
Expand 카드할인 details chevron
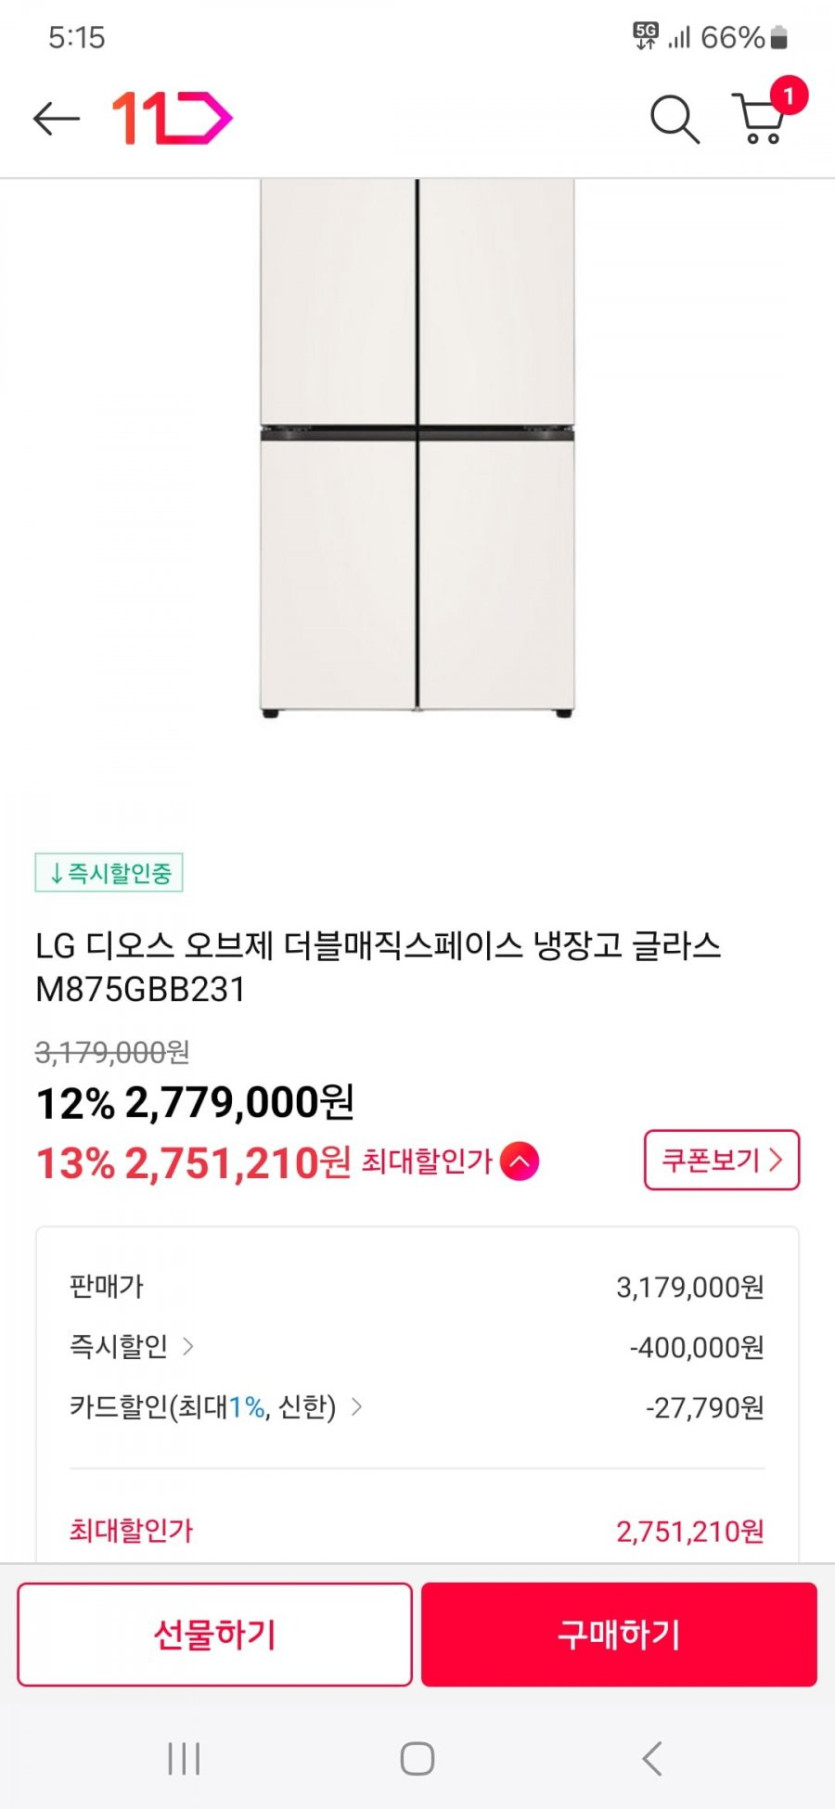(357, 1407)
